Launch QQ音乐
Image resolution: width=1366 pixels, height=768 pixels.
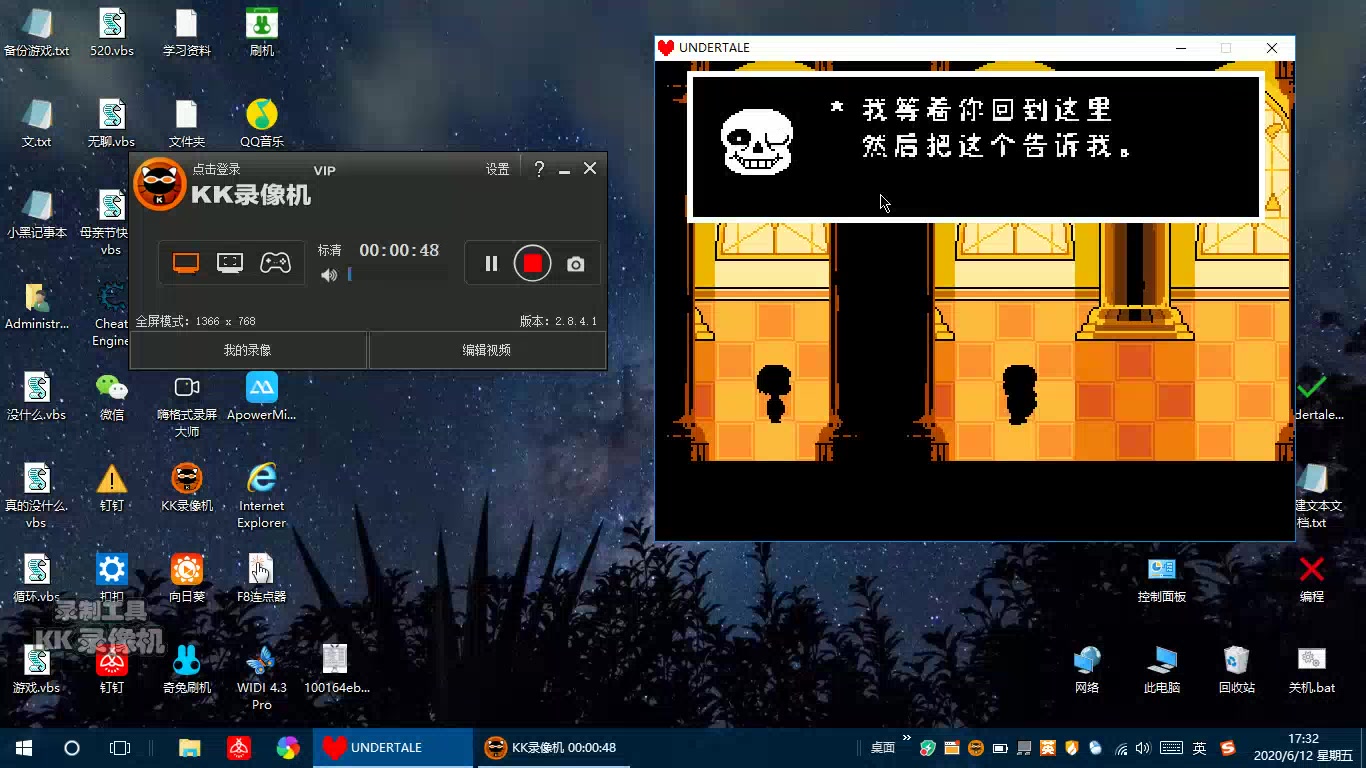click(x=262, y=124)
